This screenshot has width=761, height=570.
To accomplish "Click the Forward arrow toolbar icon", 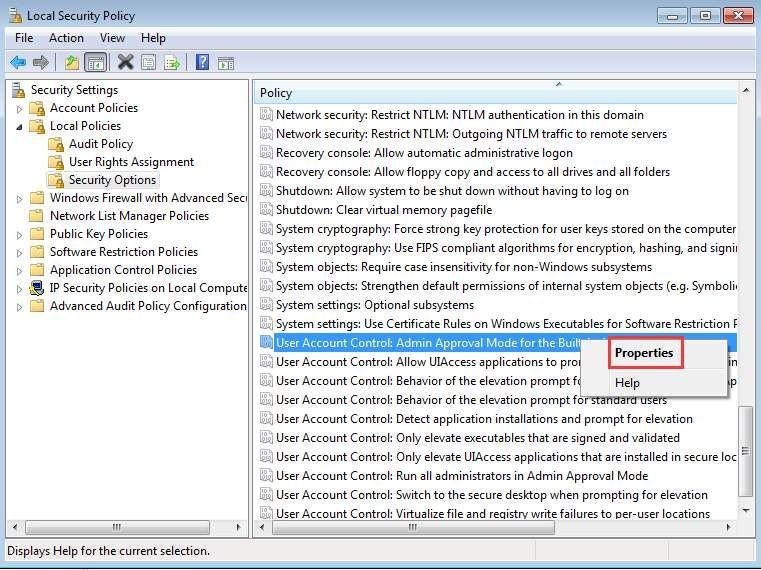I will pyautogui.click(x=41, y=63).
